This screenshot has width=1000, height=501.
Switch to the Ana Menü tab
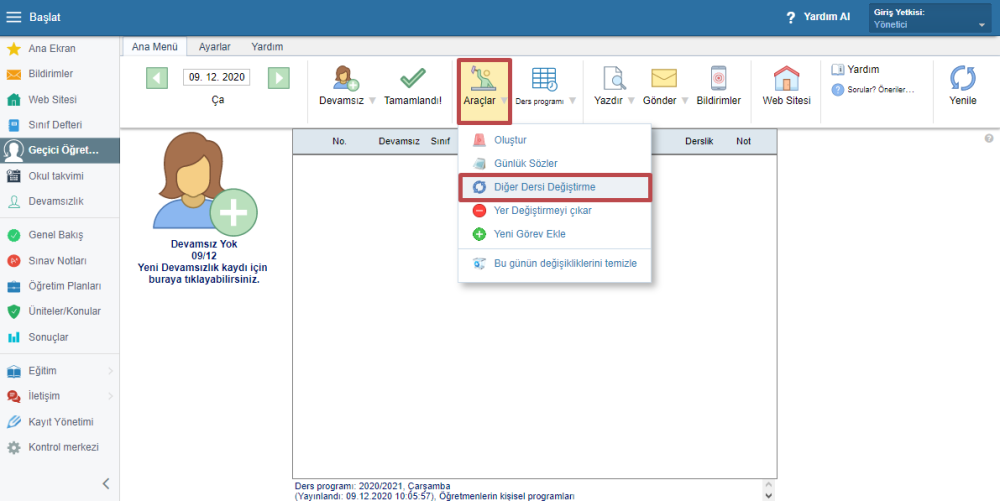[154, 47]
